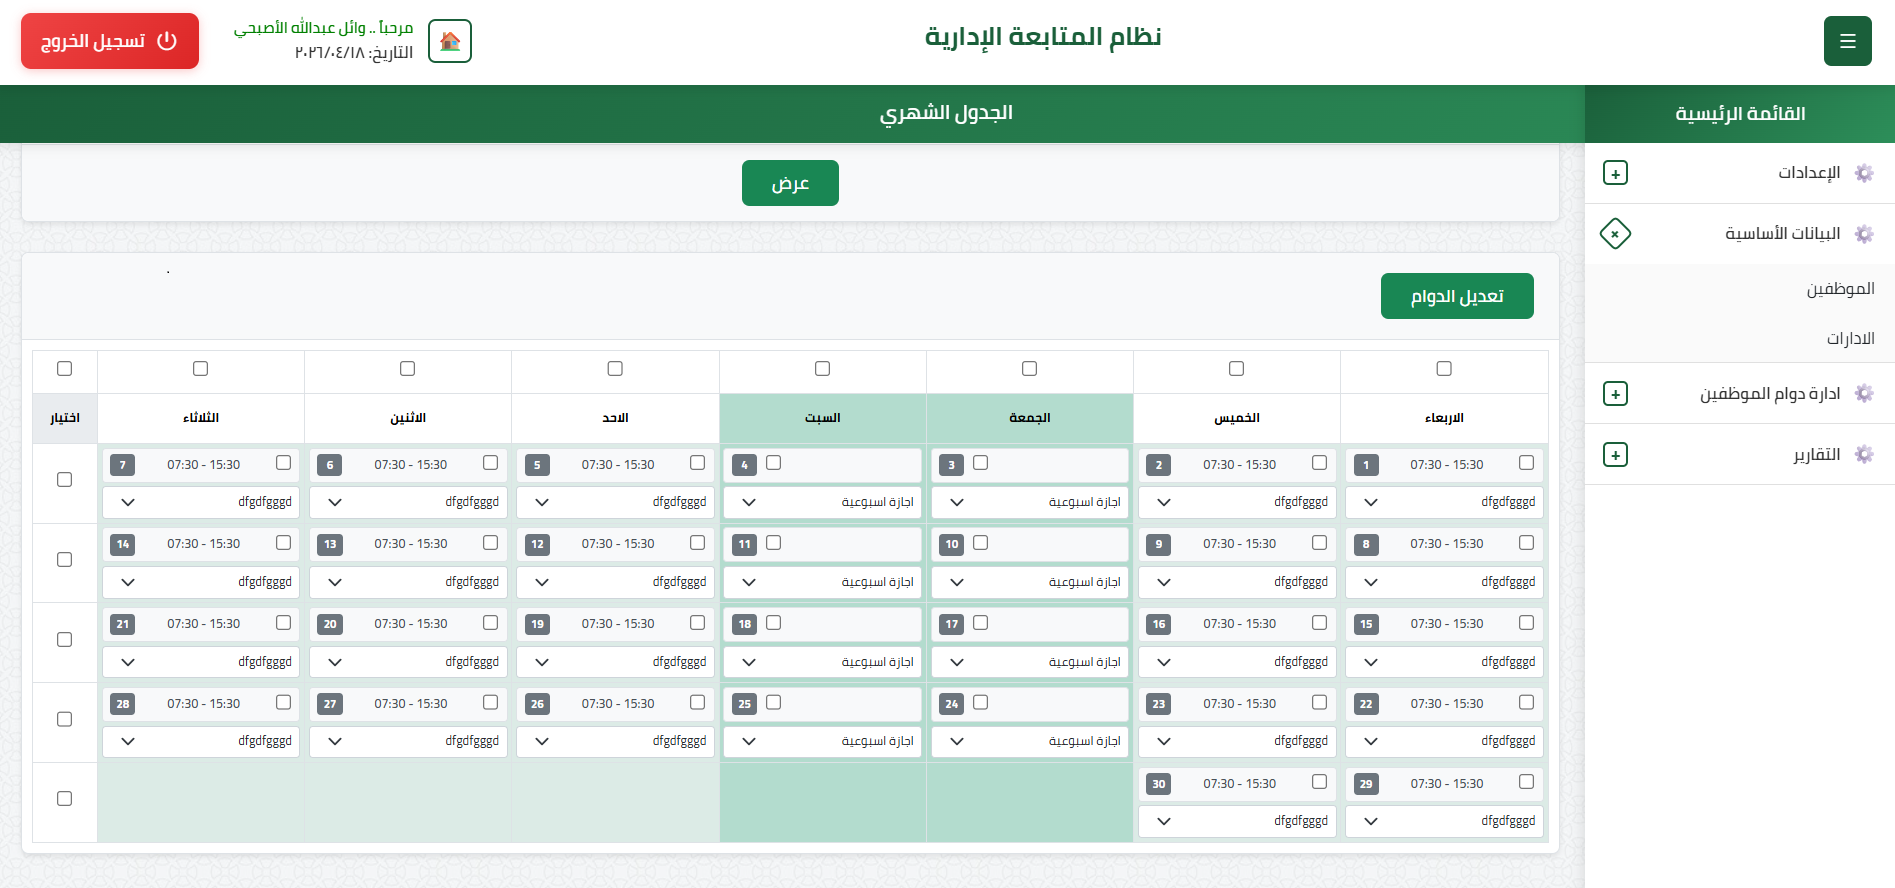1895x888 pixels.
Task: Click the day 15 number badge
Action: (1366, 624)
